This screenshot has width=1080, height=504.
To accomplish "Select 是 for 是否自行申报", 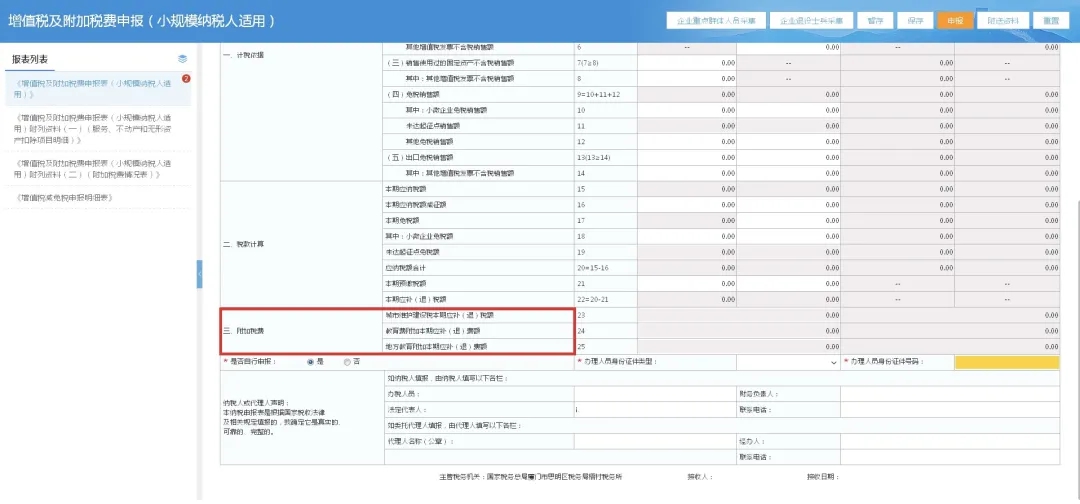I will click(x=311, y=362).
